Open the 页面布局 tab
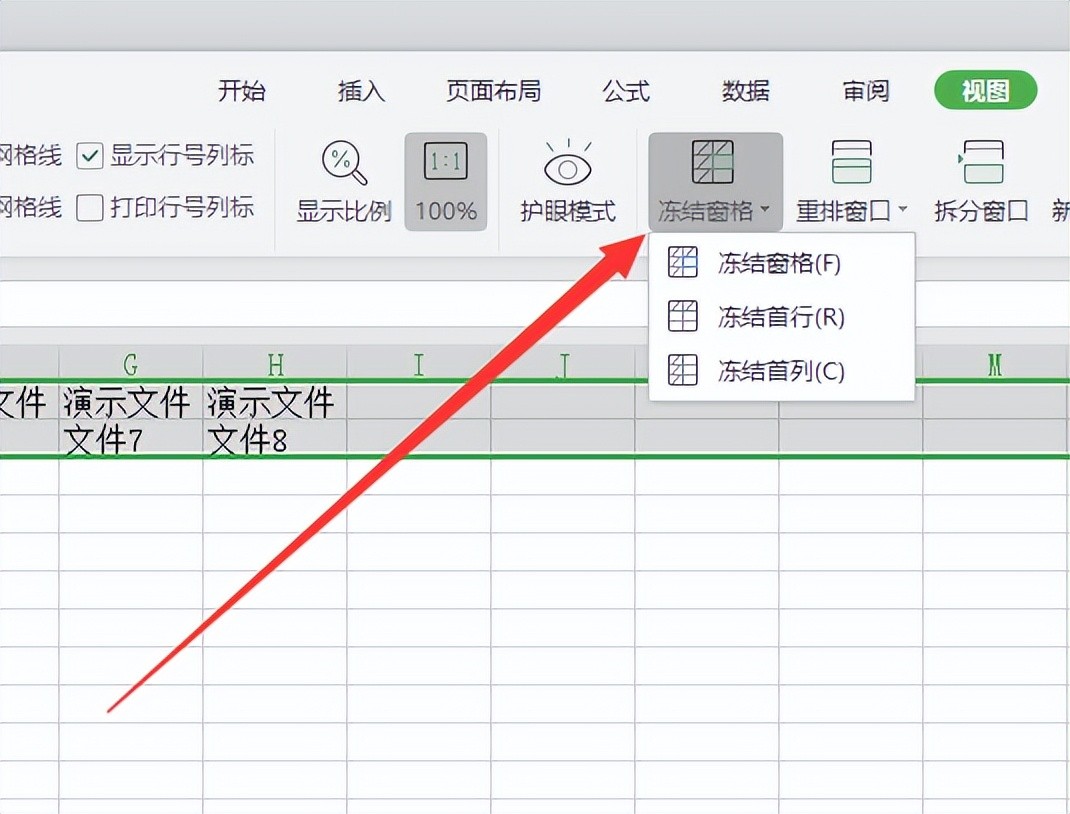The height and width of the screenshot is (814, 1070). click(x=493, y=92)
